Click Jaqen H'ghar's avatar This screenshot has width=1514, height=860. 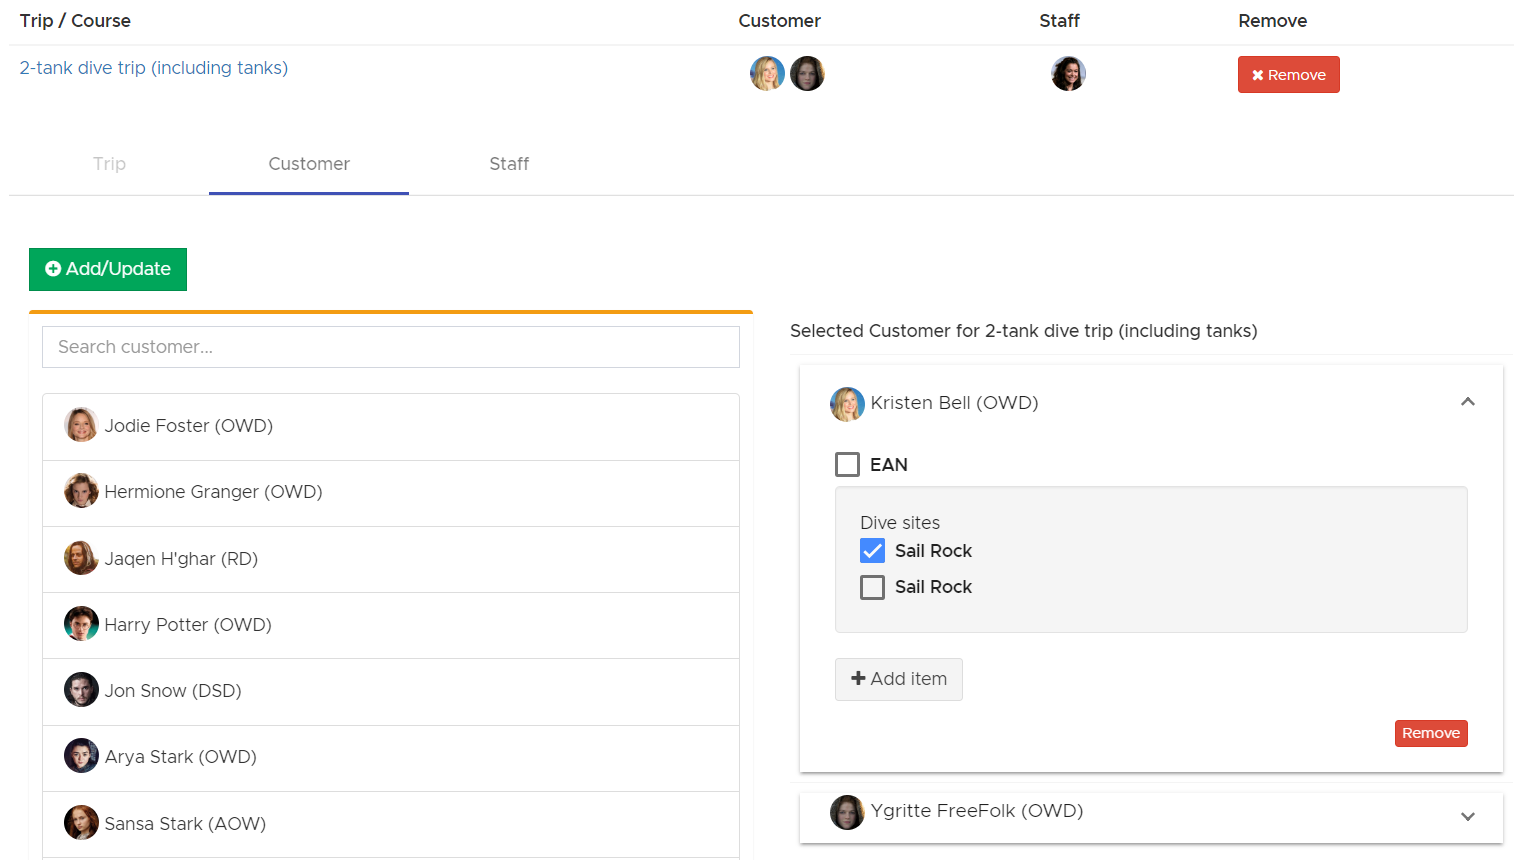[x=81, y=558]
